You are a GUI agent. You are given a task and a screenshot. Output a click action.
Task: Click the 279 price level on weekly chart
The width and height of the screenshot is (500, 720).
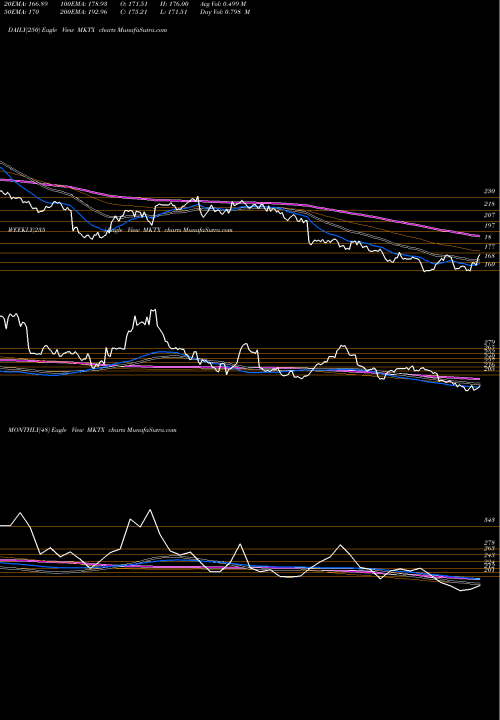(x=489, y=343)
